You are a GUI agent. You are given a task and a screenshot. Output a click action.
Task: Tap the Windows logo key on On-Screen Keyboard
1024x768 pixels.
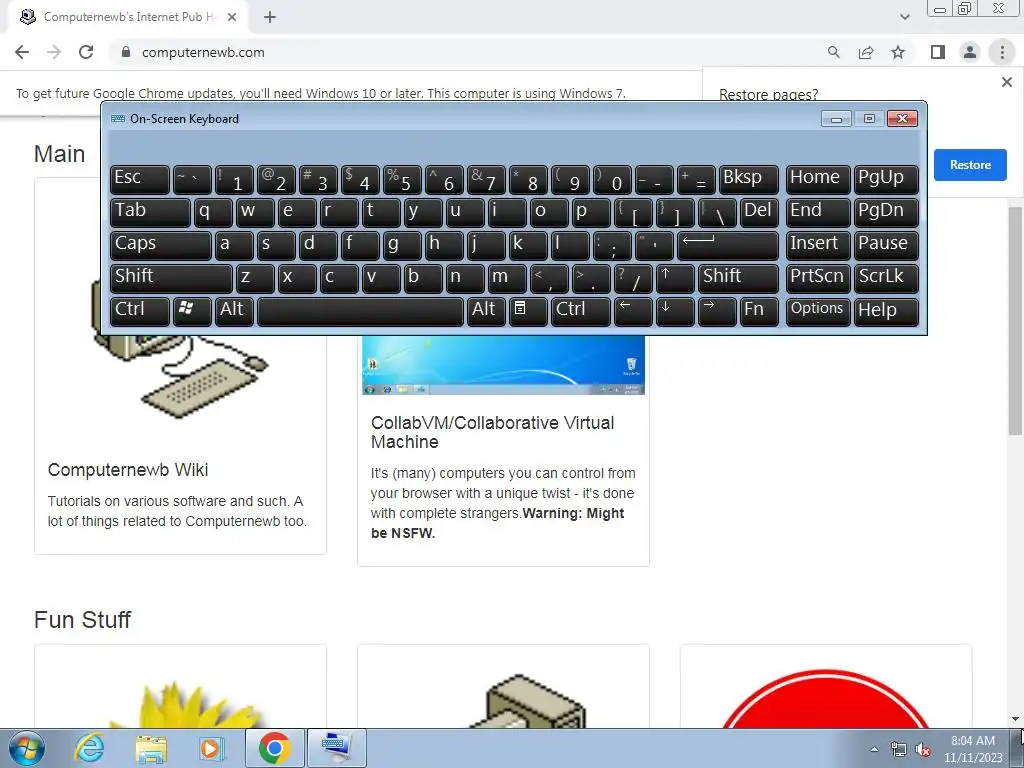192,310
